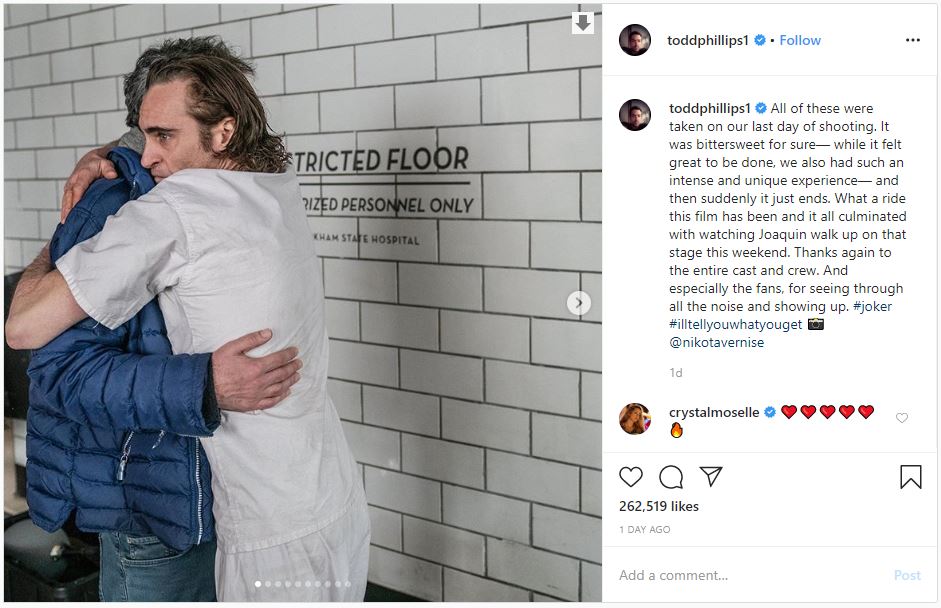Download image using the arrow icon

[583, 23]
